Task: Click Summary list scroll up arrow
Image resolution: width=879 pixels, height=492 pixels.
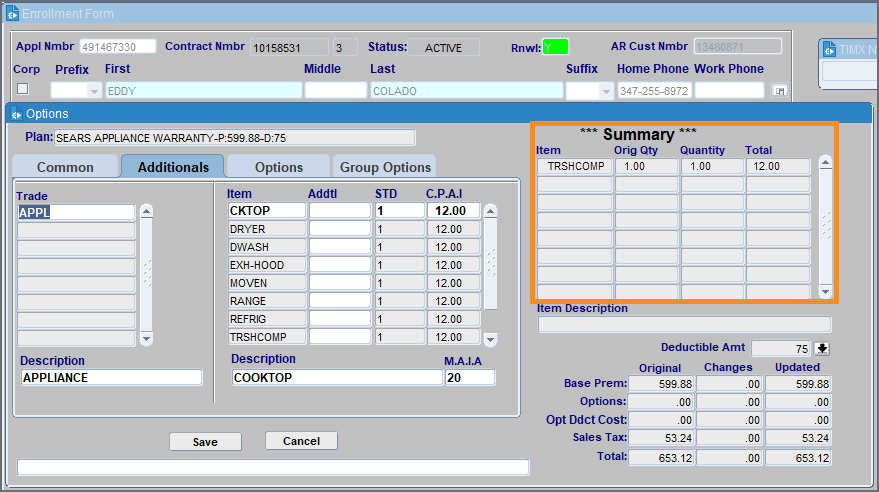Action: 825,163
